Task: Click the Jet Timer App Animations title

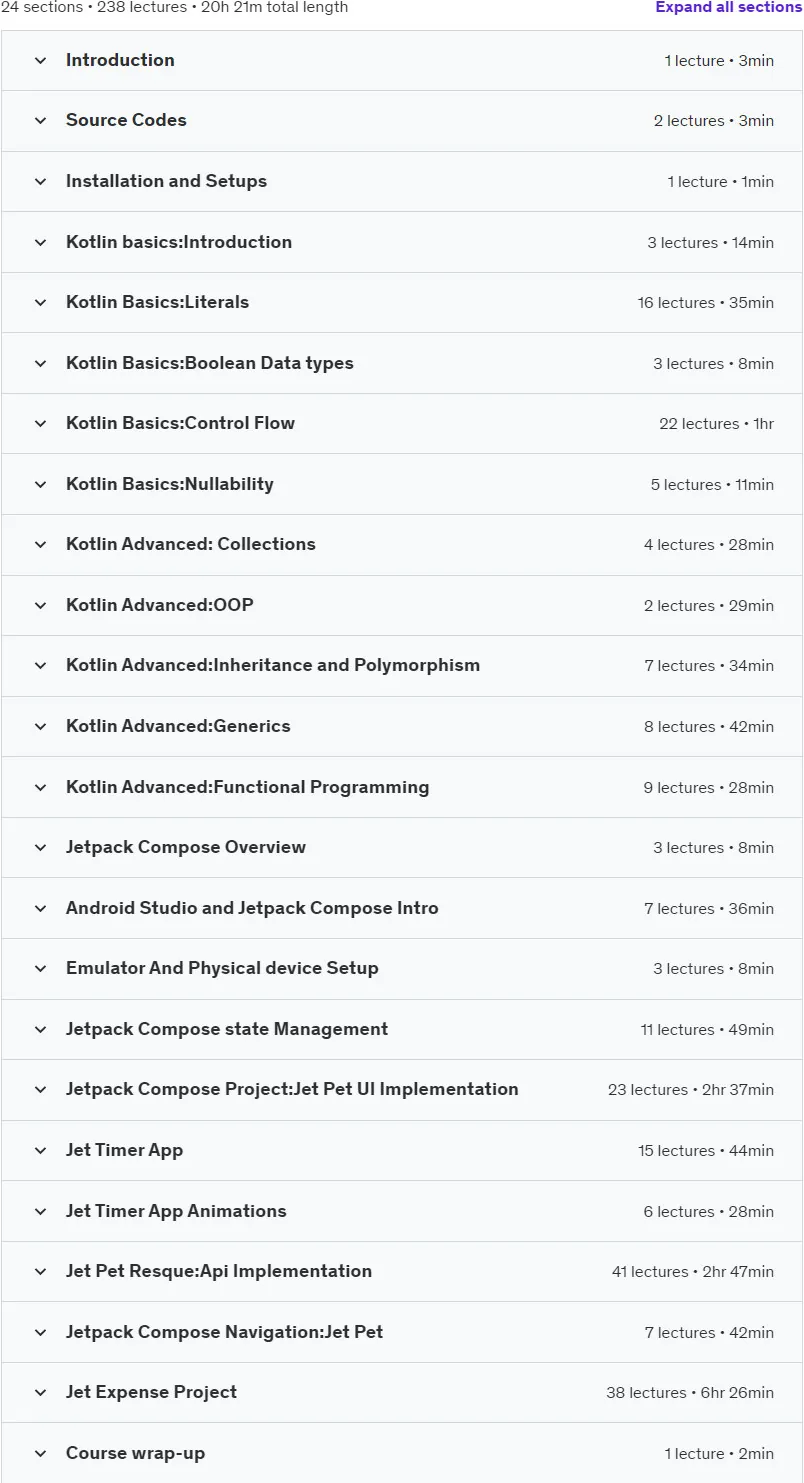Action: tap(176, 1211)
